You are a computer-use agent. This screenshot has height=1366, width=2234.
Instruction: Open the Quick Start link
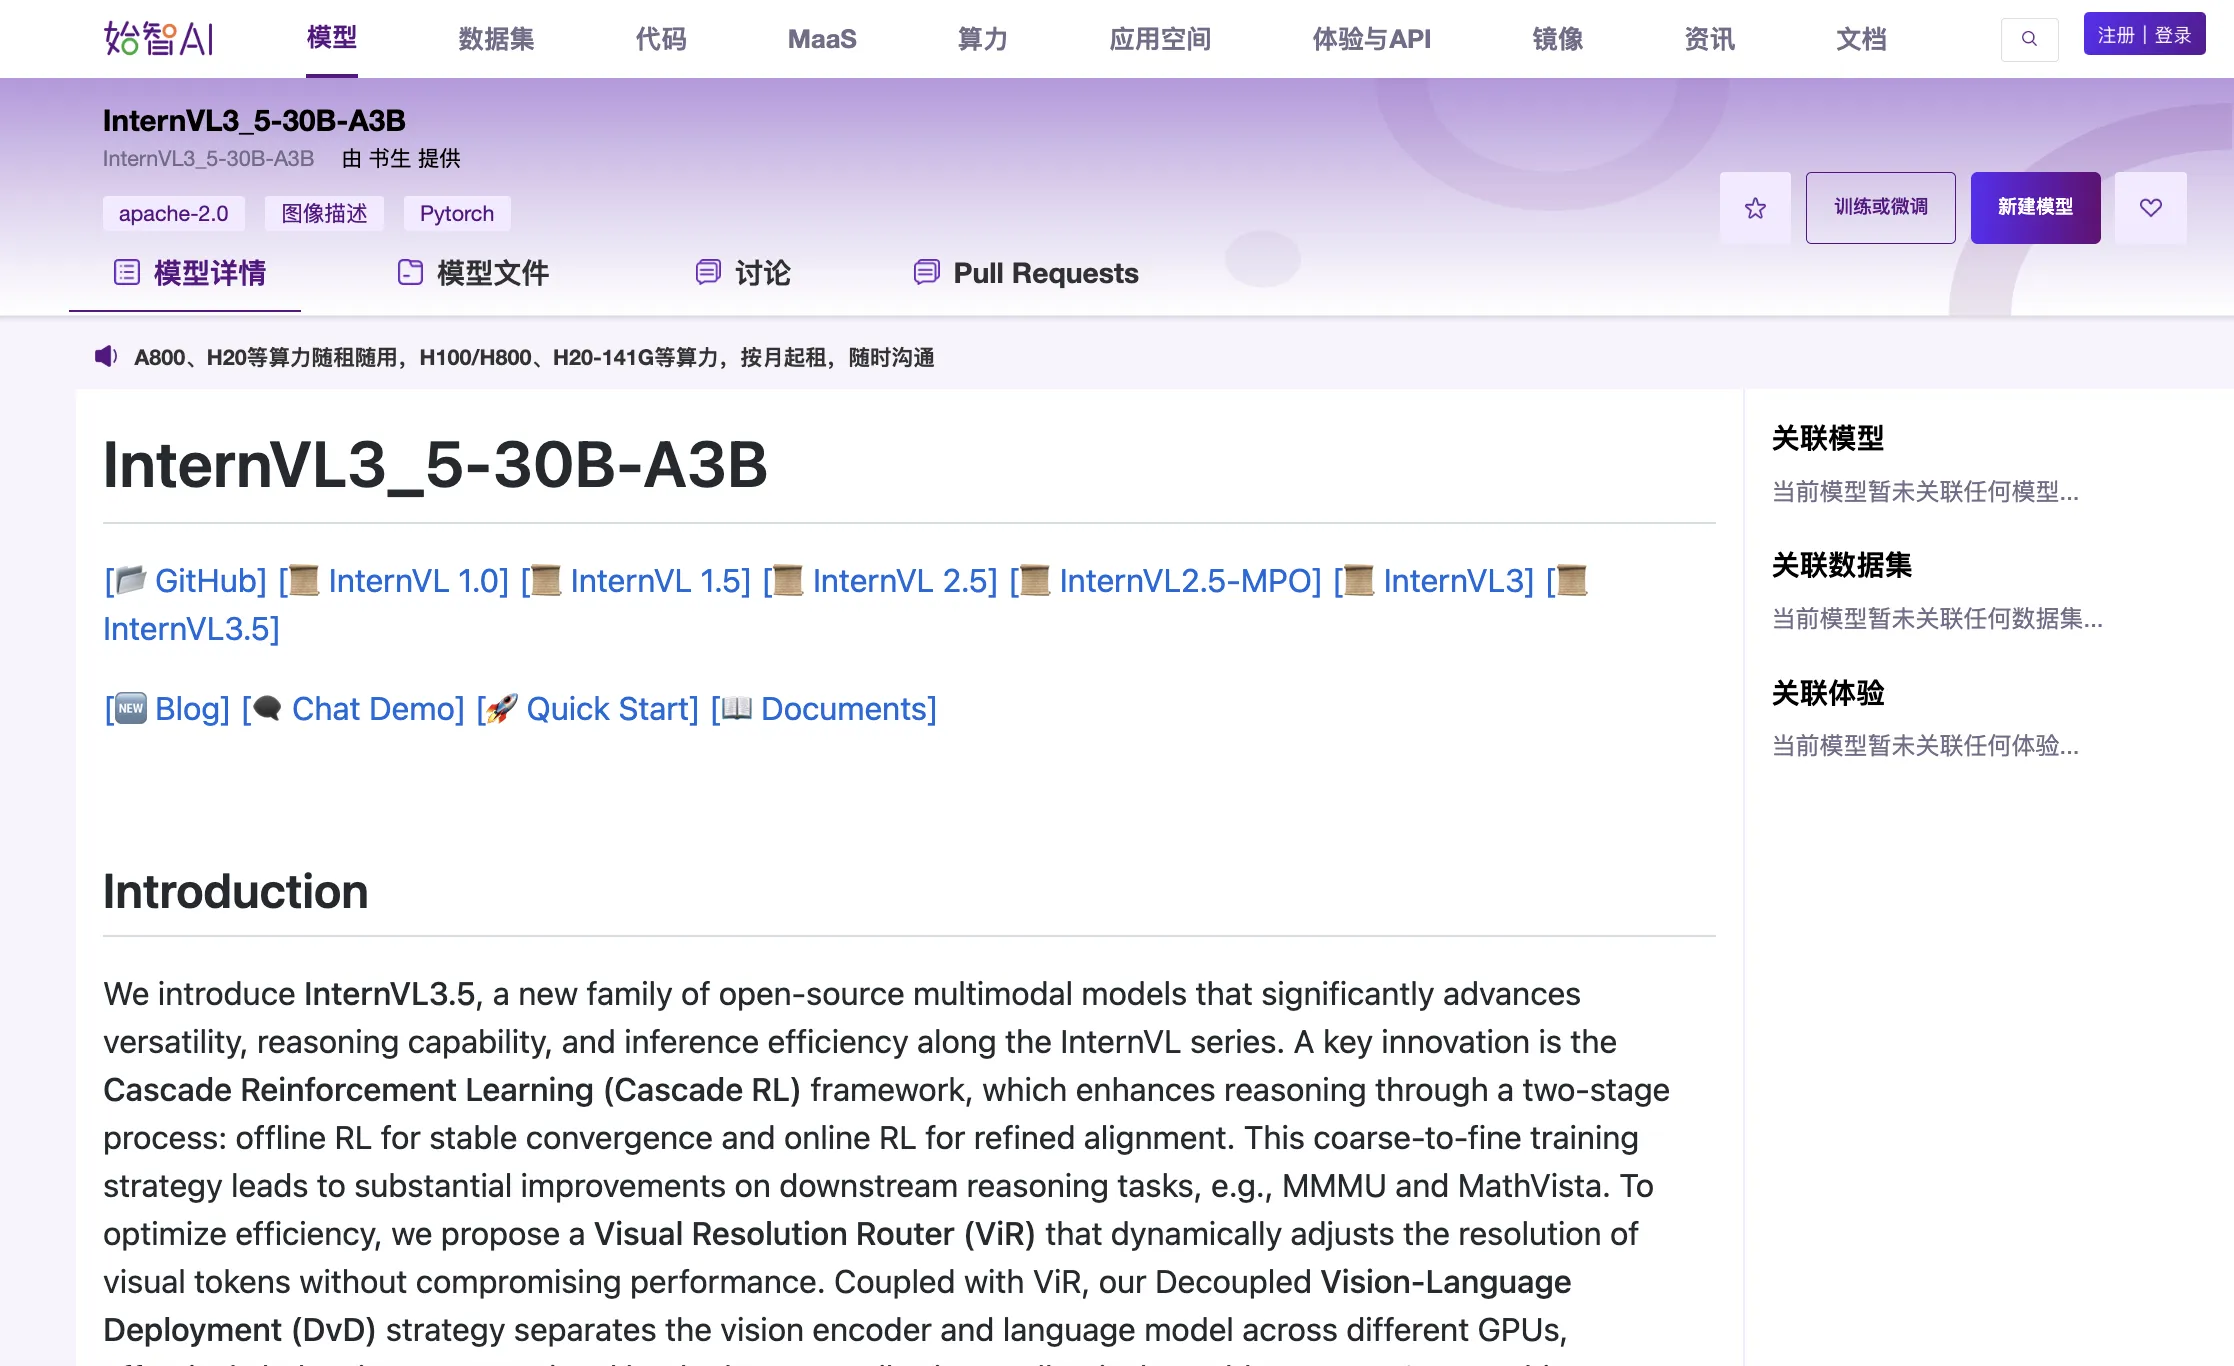pos(611,709)
